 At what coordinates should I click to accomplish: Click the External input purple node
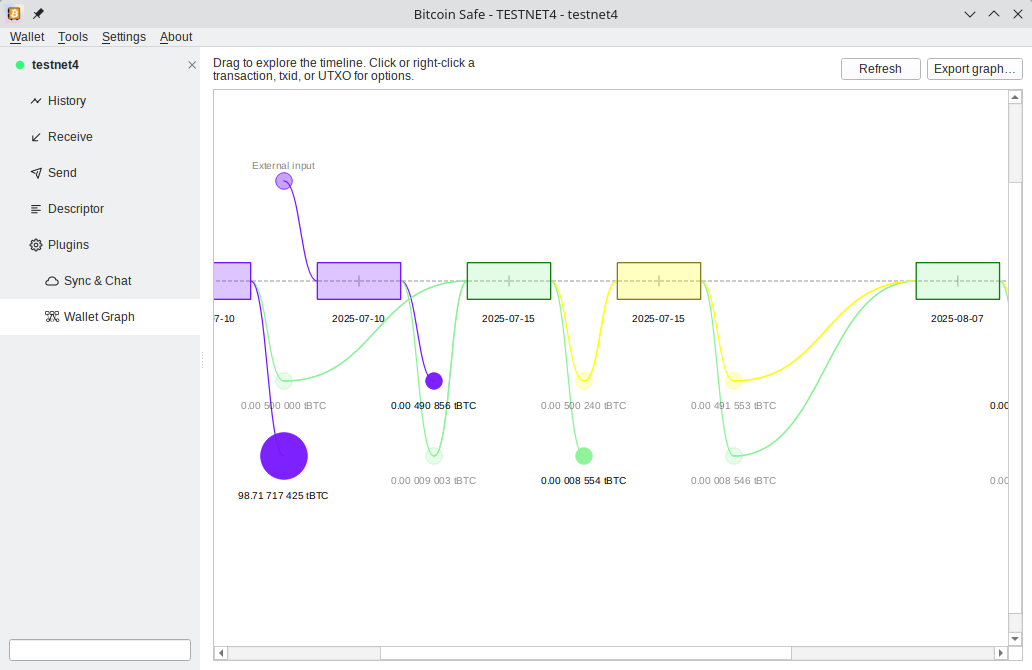pos(284,181)
